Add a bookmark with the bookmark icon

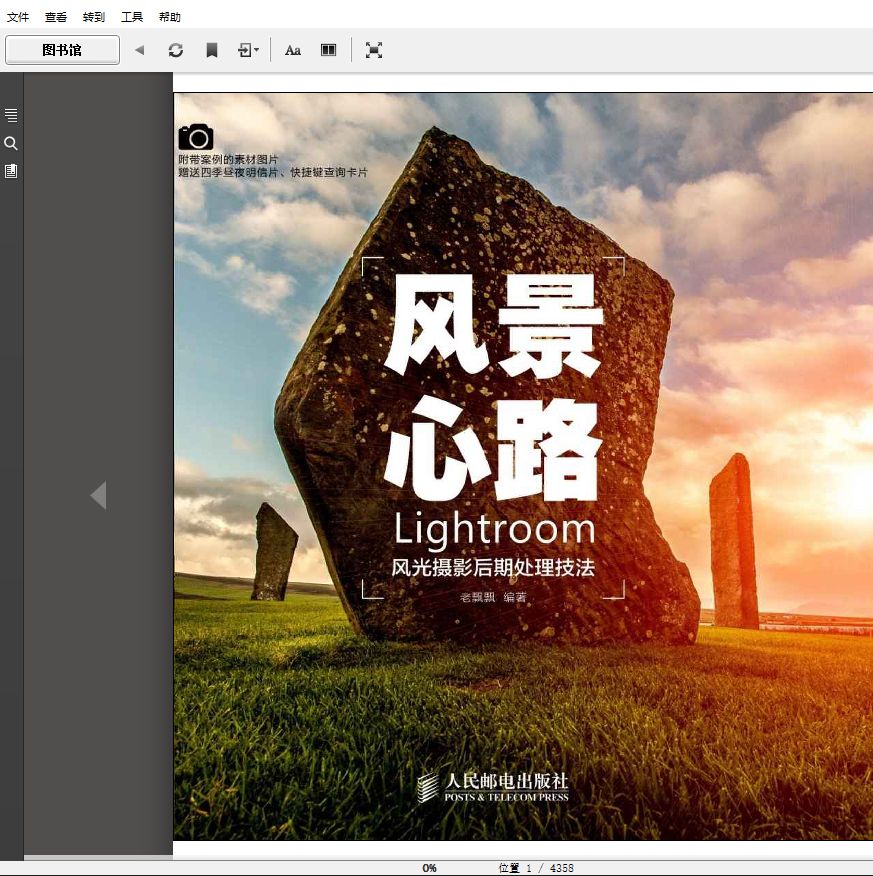click(x=212, y=50)
